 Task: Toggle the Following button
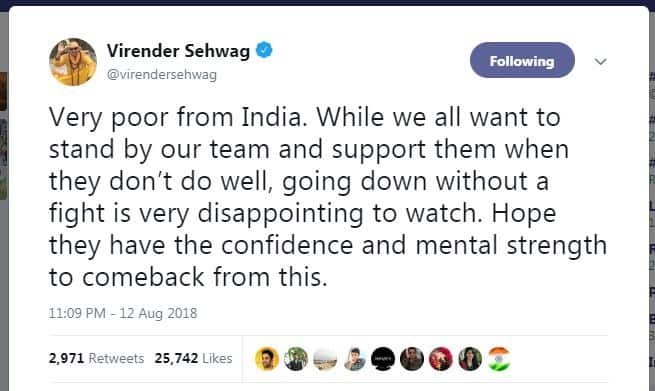(x=522, y=60)
